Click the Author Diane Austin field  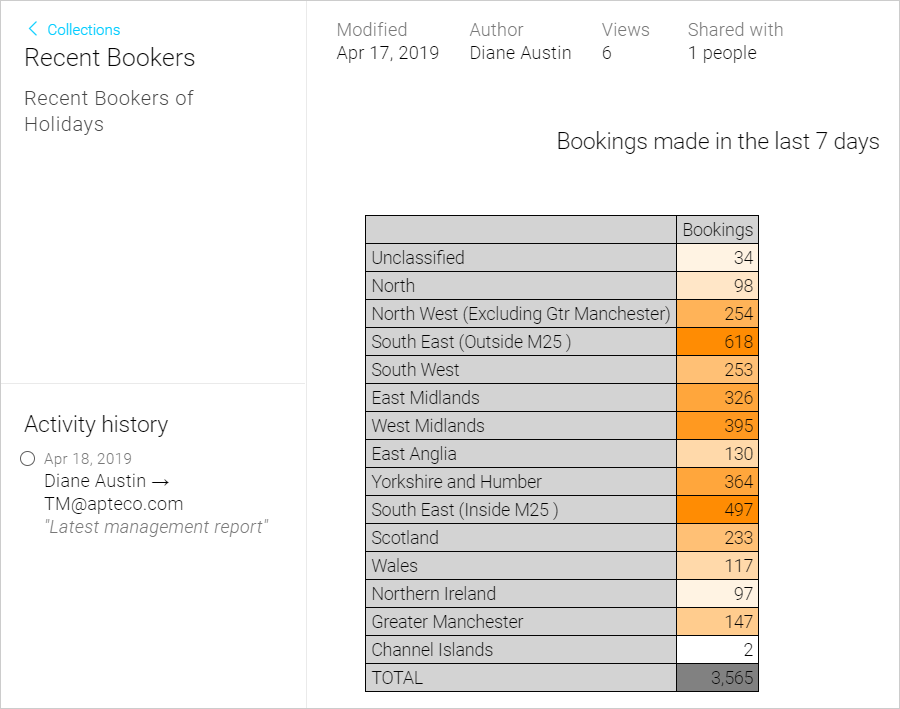point(520,41)
